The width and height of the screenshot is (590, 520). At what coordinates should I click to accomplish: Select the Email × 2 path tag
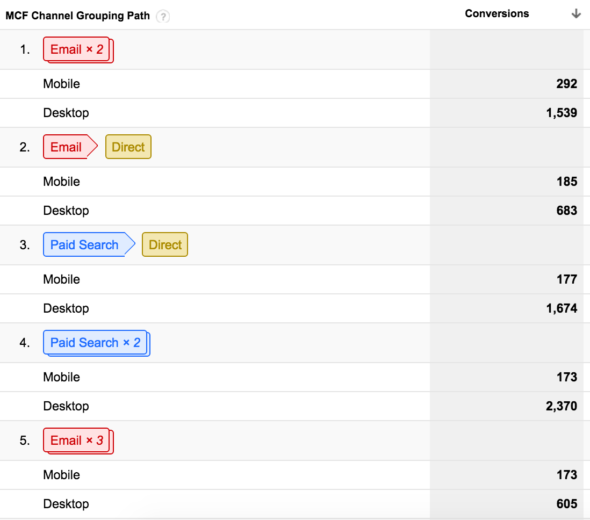(78, 50)
